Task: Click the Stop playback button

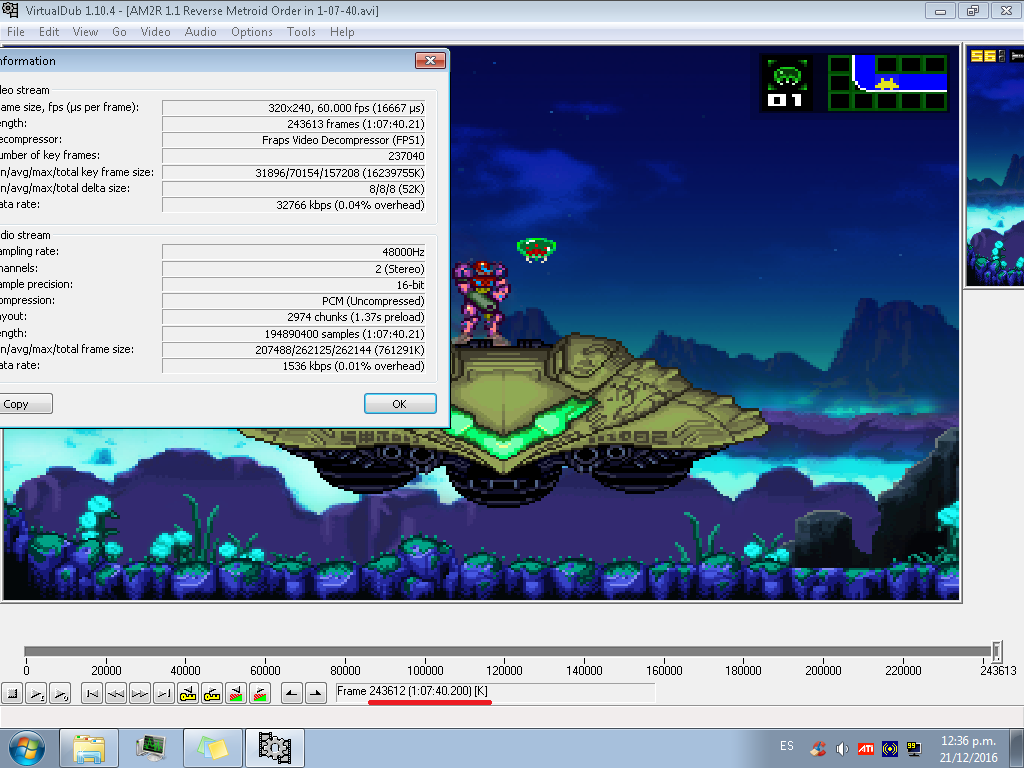Action: tap(12, 693)
